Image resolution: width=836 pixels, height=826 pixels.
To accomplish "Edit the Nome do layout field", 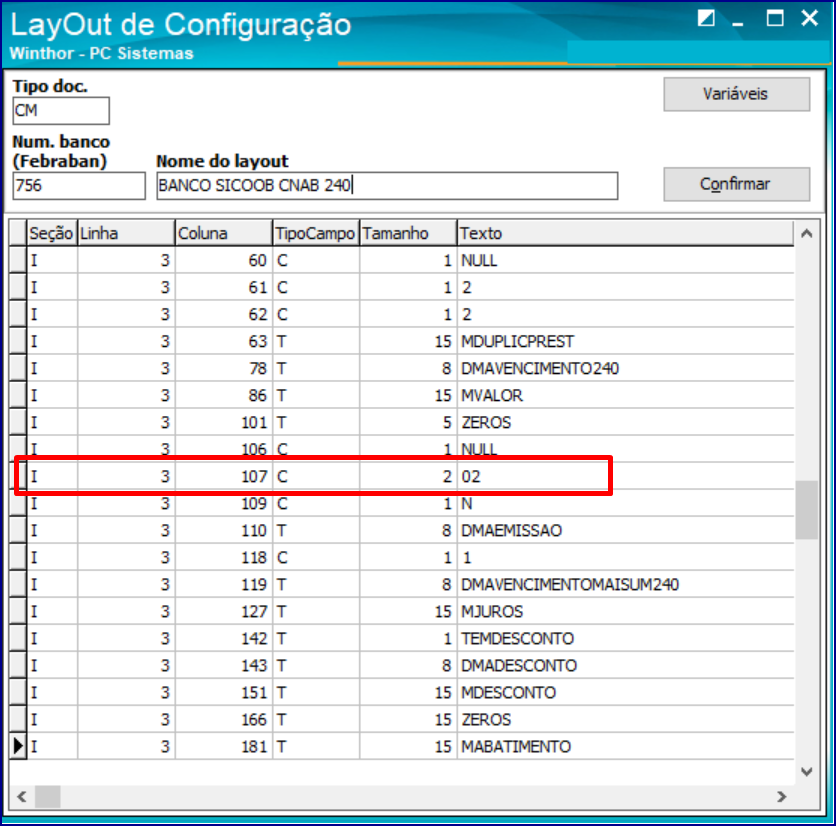I will [387, 186].
